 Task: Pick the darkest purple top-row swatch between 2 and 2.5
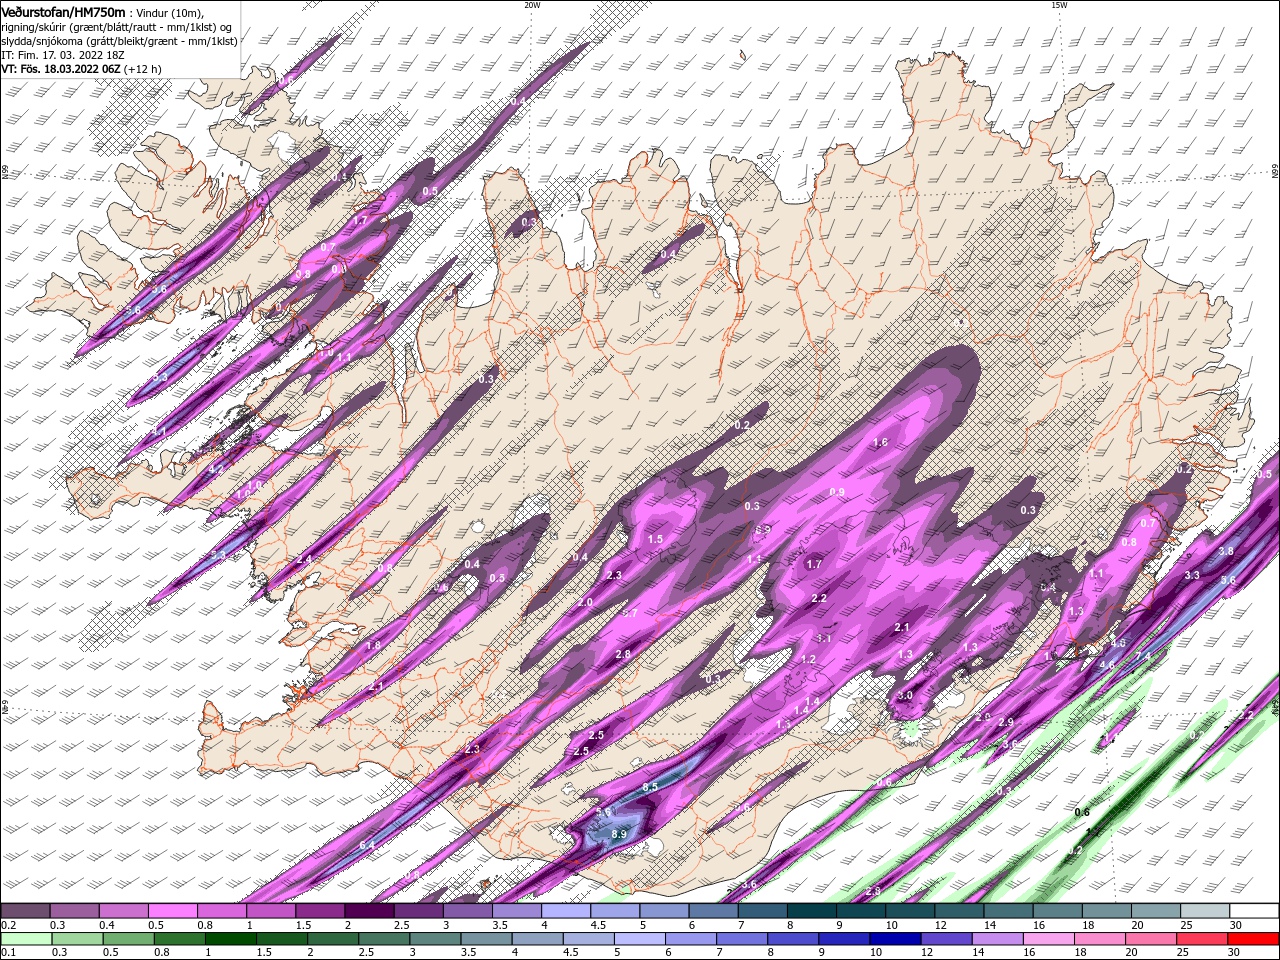click(369, 911)
